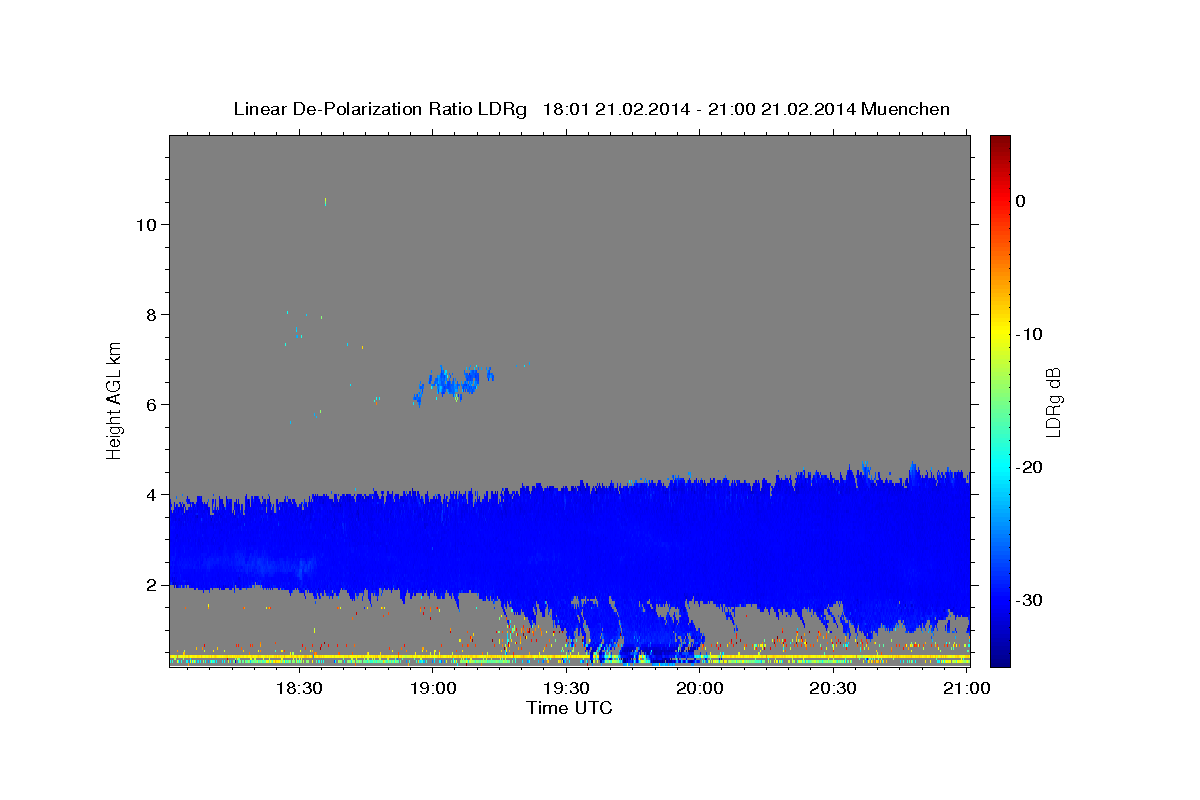Screen dimensions: 1200x800
Task: Select the 18:30 time tick label
Action: tap(299, 689)
